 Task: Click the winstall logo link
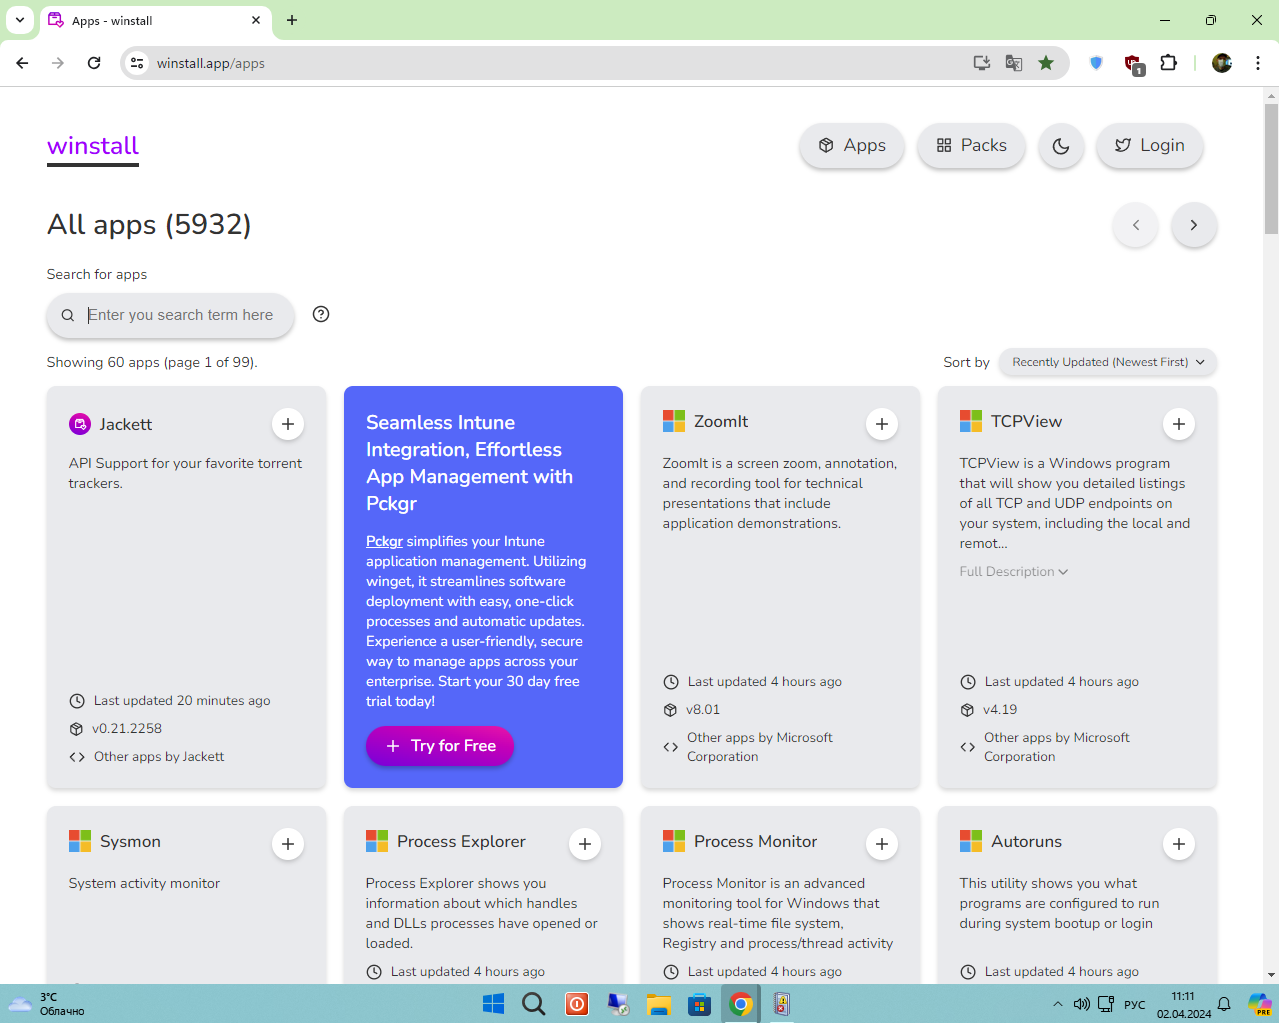tap(93, 146)
